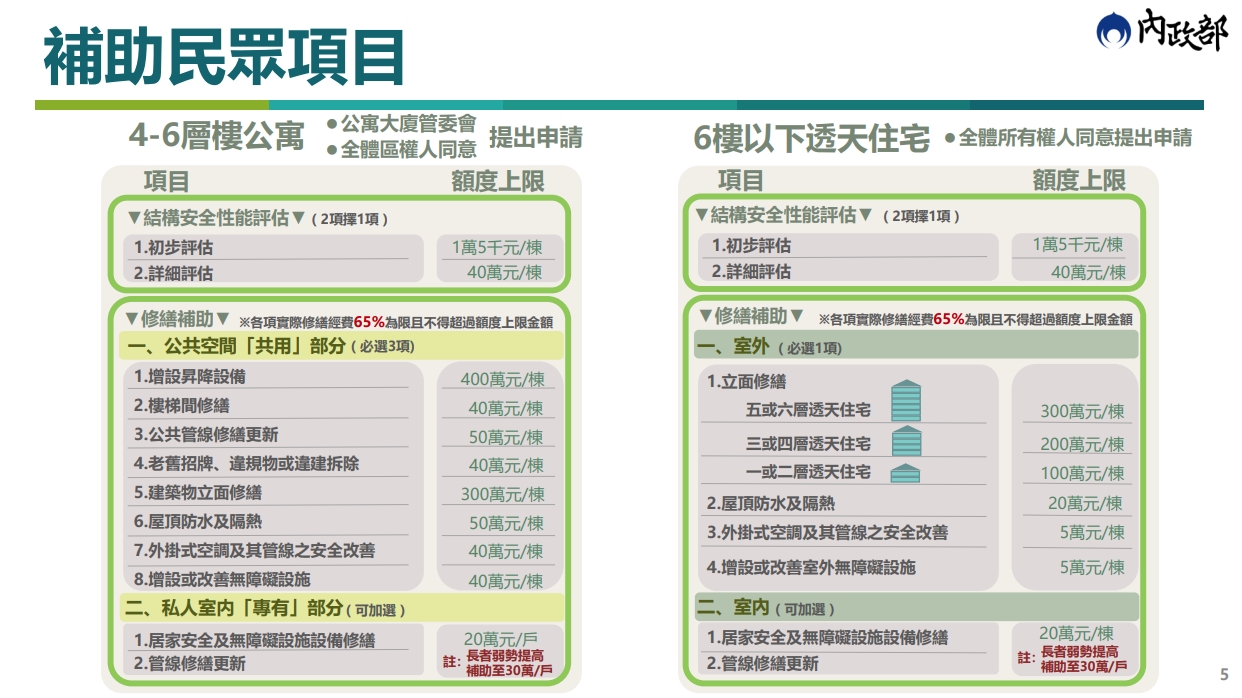The width and height of the screenshot is (1242, 698).
Task: Click the bullet before 全體所有權人同意提出申請
Action: pos(950,139)
